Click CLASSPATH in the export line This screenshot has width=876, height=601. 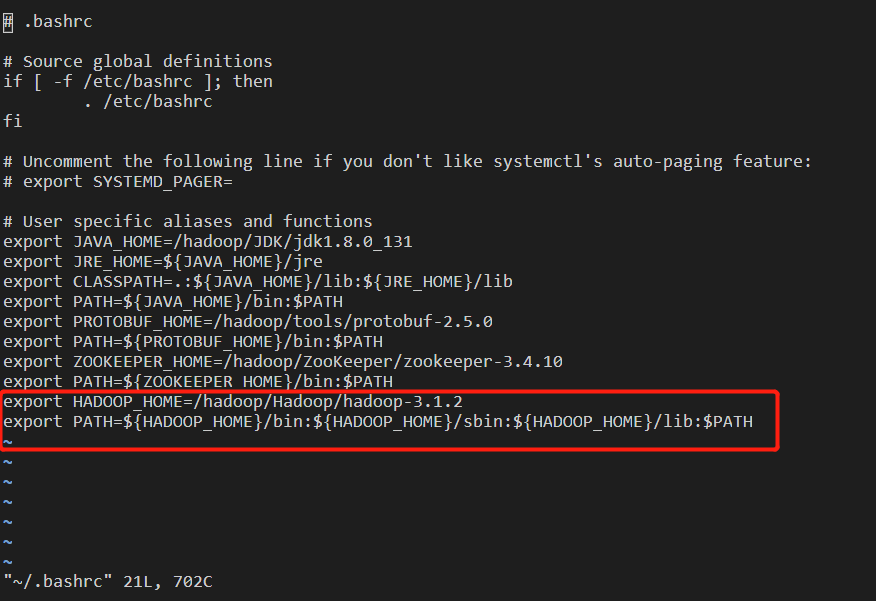pyautogui.click(x=113, y=282)
